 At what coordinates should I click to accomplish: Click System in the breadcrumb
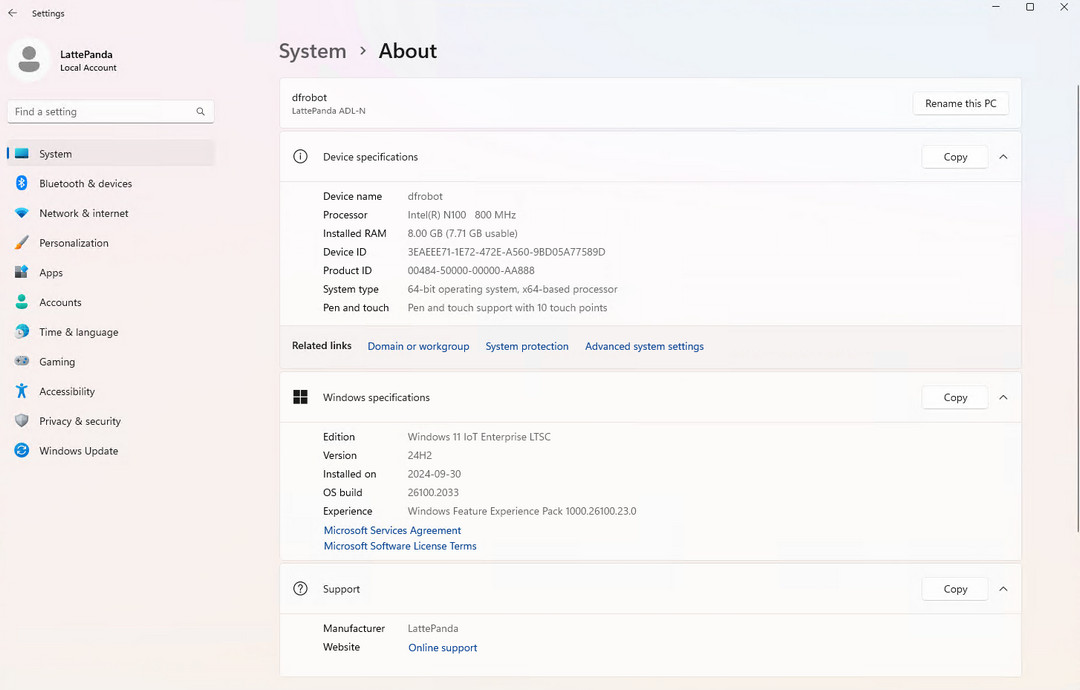click(312, 51)
